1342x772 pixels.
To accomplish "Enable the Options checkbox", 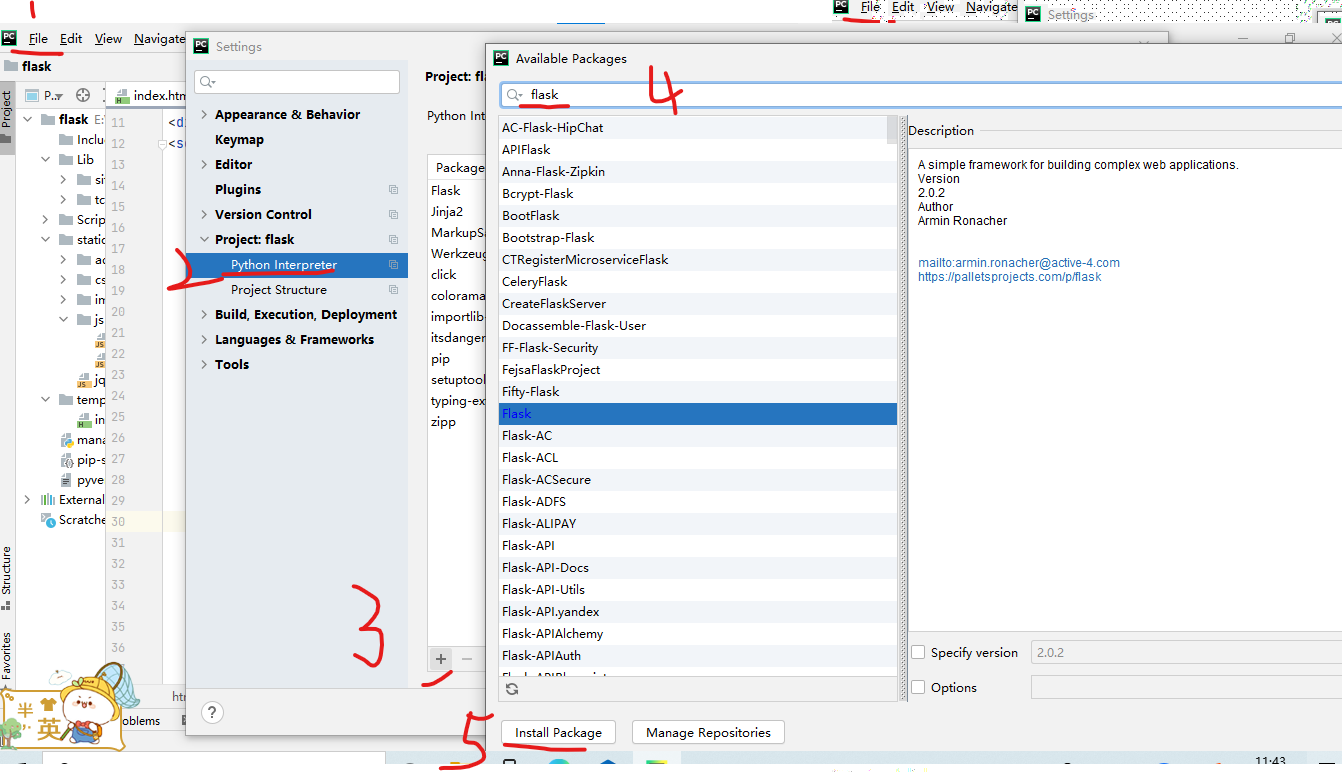I will [918, 687].
